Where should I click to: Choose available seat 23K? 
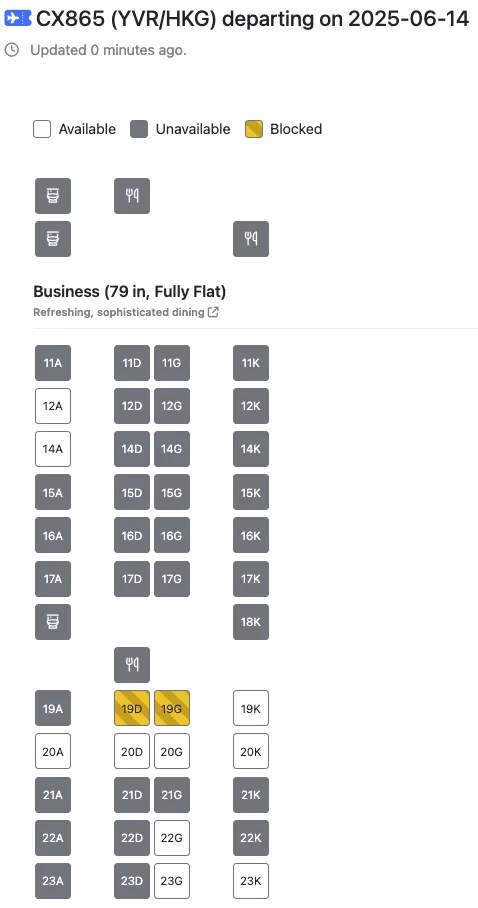251,881
